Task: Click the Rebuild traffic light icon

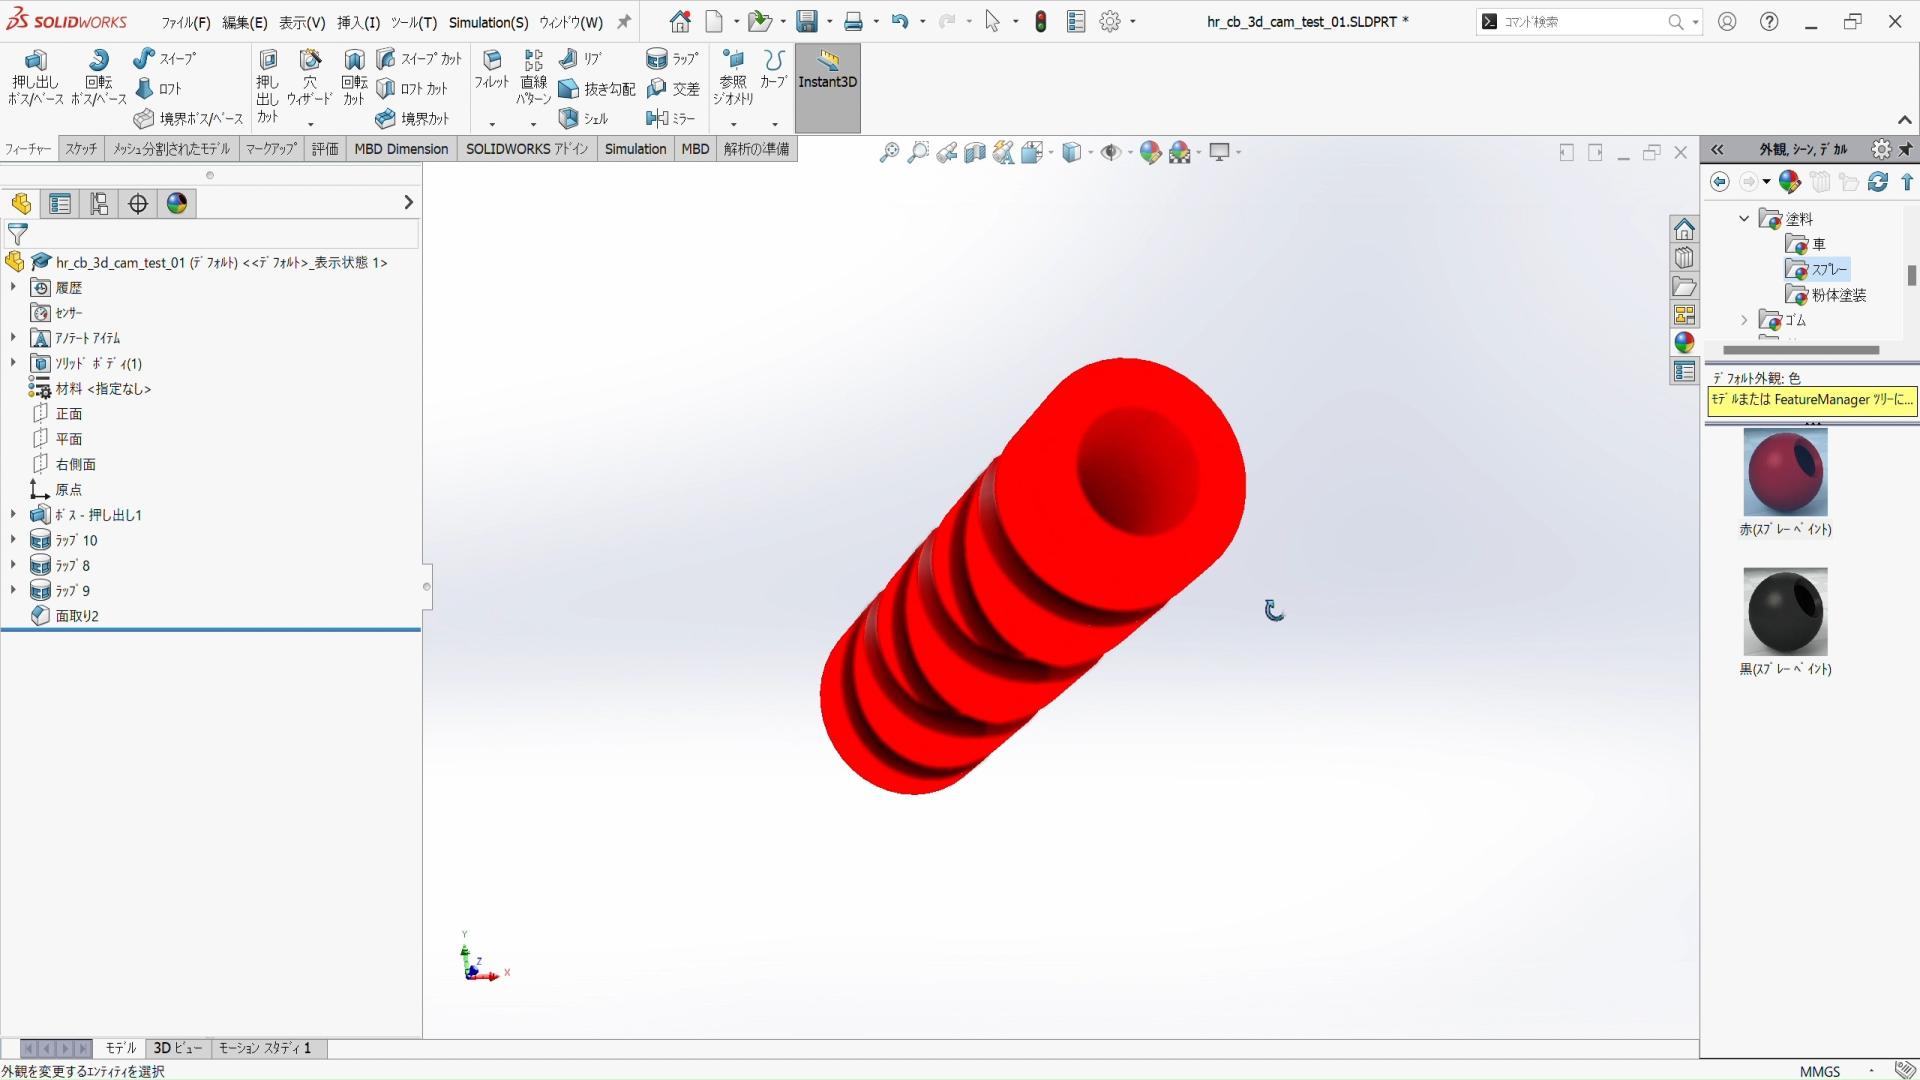Action: tap(1041, 21)
